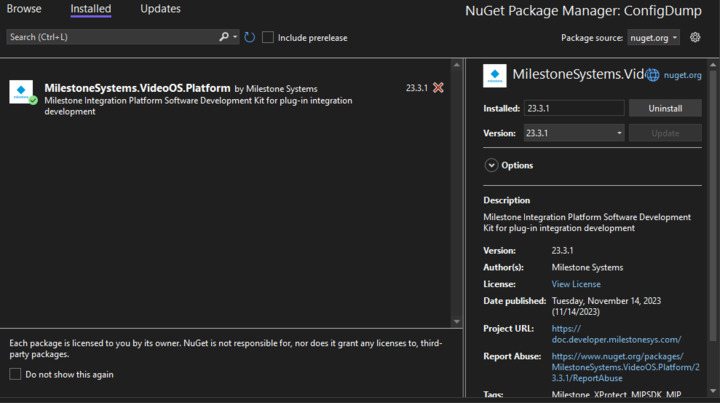Check Do not show this again
Screen dimensions: 720x403
pyautogui.click(x=15, y=374)
